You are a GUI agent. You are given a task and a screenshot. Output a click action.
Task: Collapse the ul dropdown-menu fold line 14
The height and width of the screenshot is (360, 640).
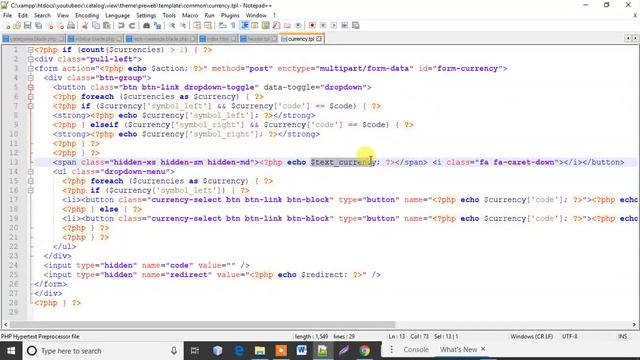pos(31,172)
